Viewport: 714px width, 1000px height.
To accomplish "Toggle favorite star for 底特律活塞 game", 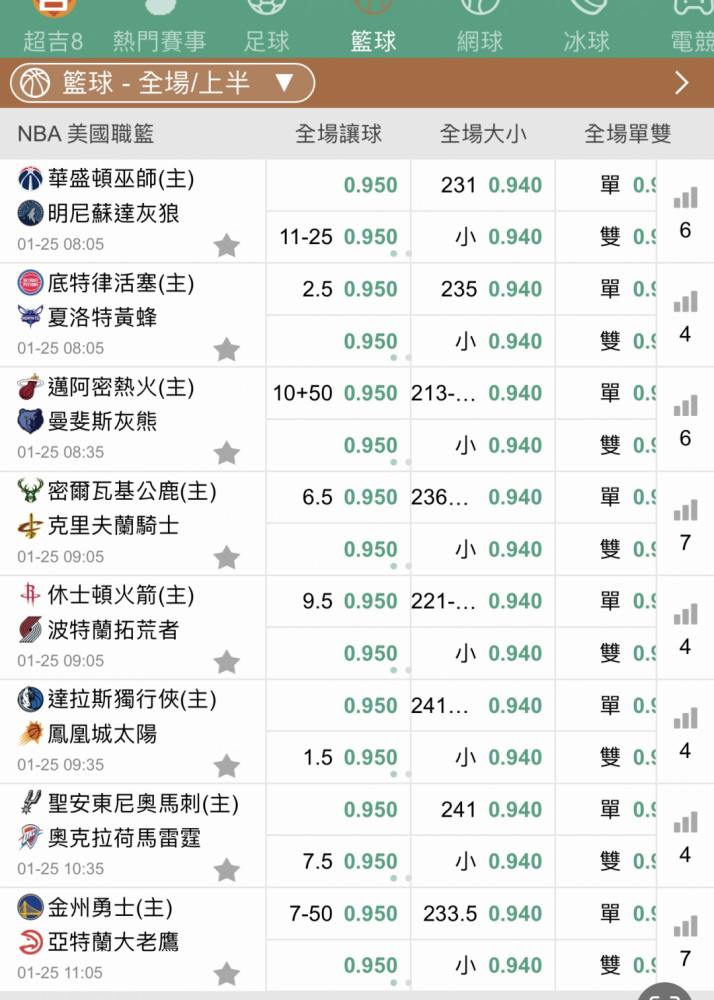I will click(226, 349).
